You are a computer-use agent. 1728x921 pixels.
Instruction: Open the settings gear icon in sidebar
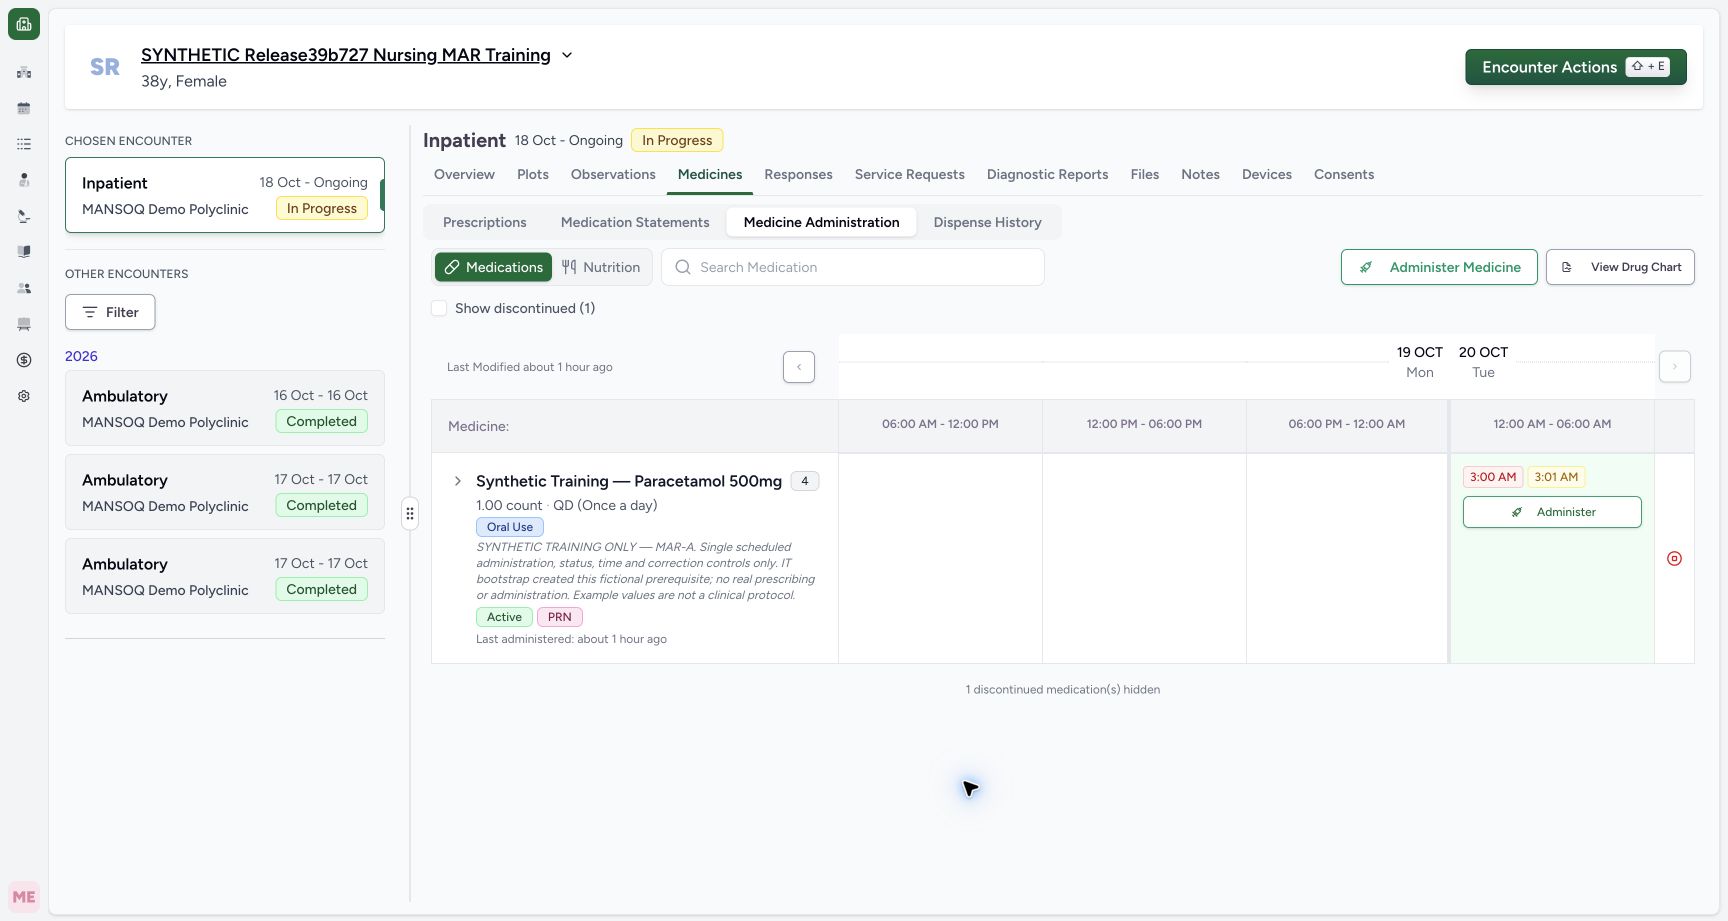(24, 396)
